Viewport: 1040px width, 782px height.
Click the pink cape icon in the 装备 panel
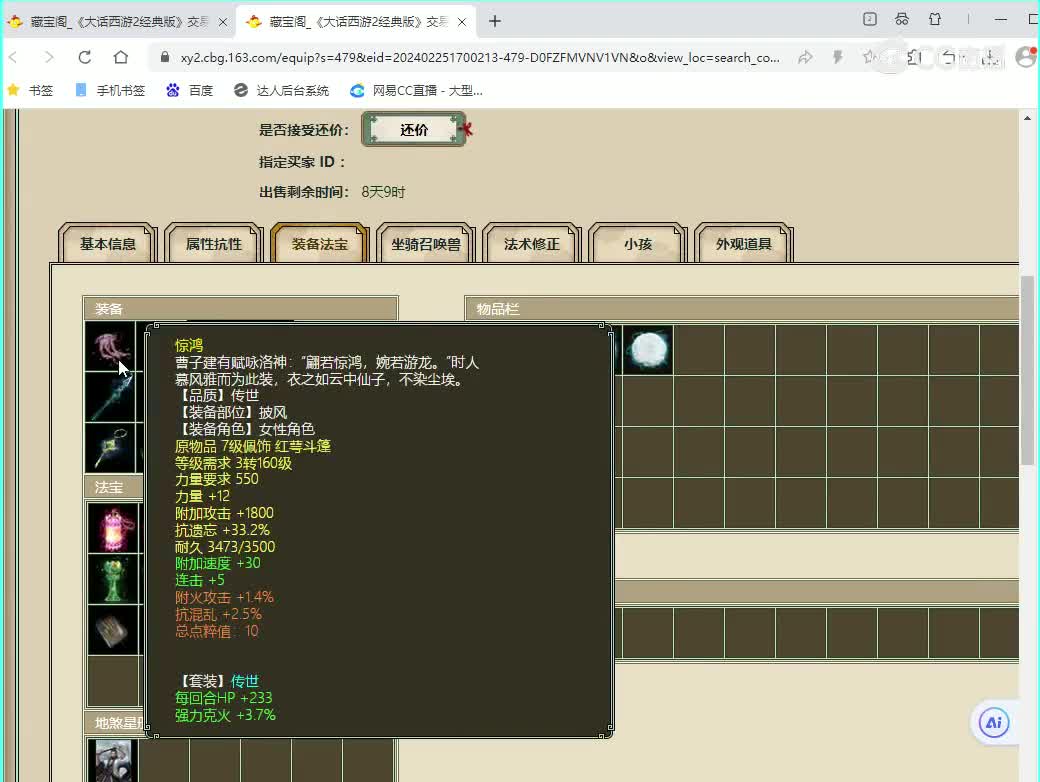[x=110, y=346]
